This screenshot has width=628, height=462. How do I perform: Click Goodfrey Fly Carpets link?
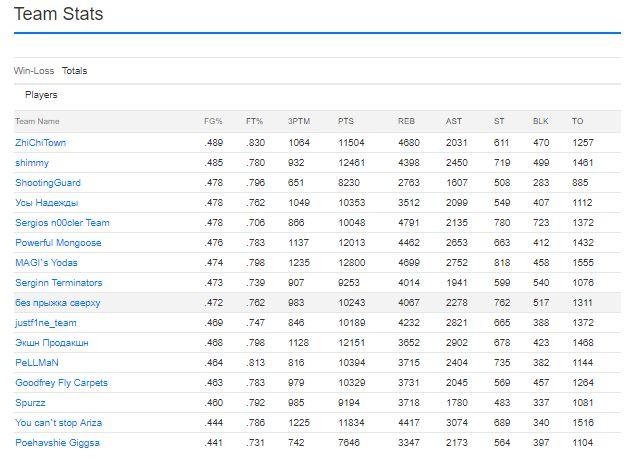pos(62,383)
